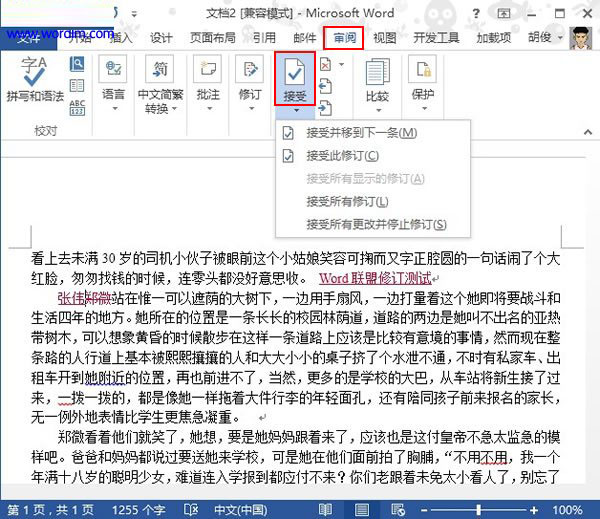Expand the 修订 track changes dropdown
This screenshot has height=519, width=600.
[250, 107]
